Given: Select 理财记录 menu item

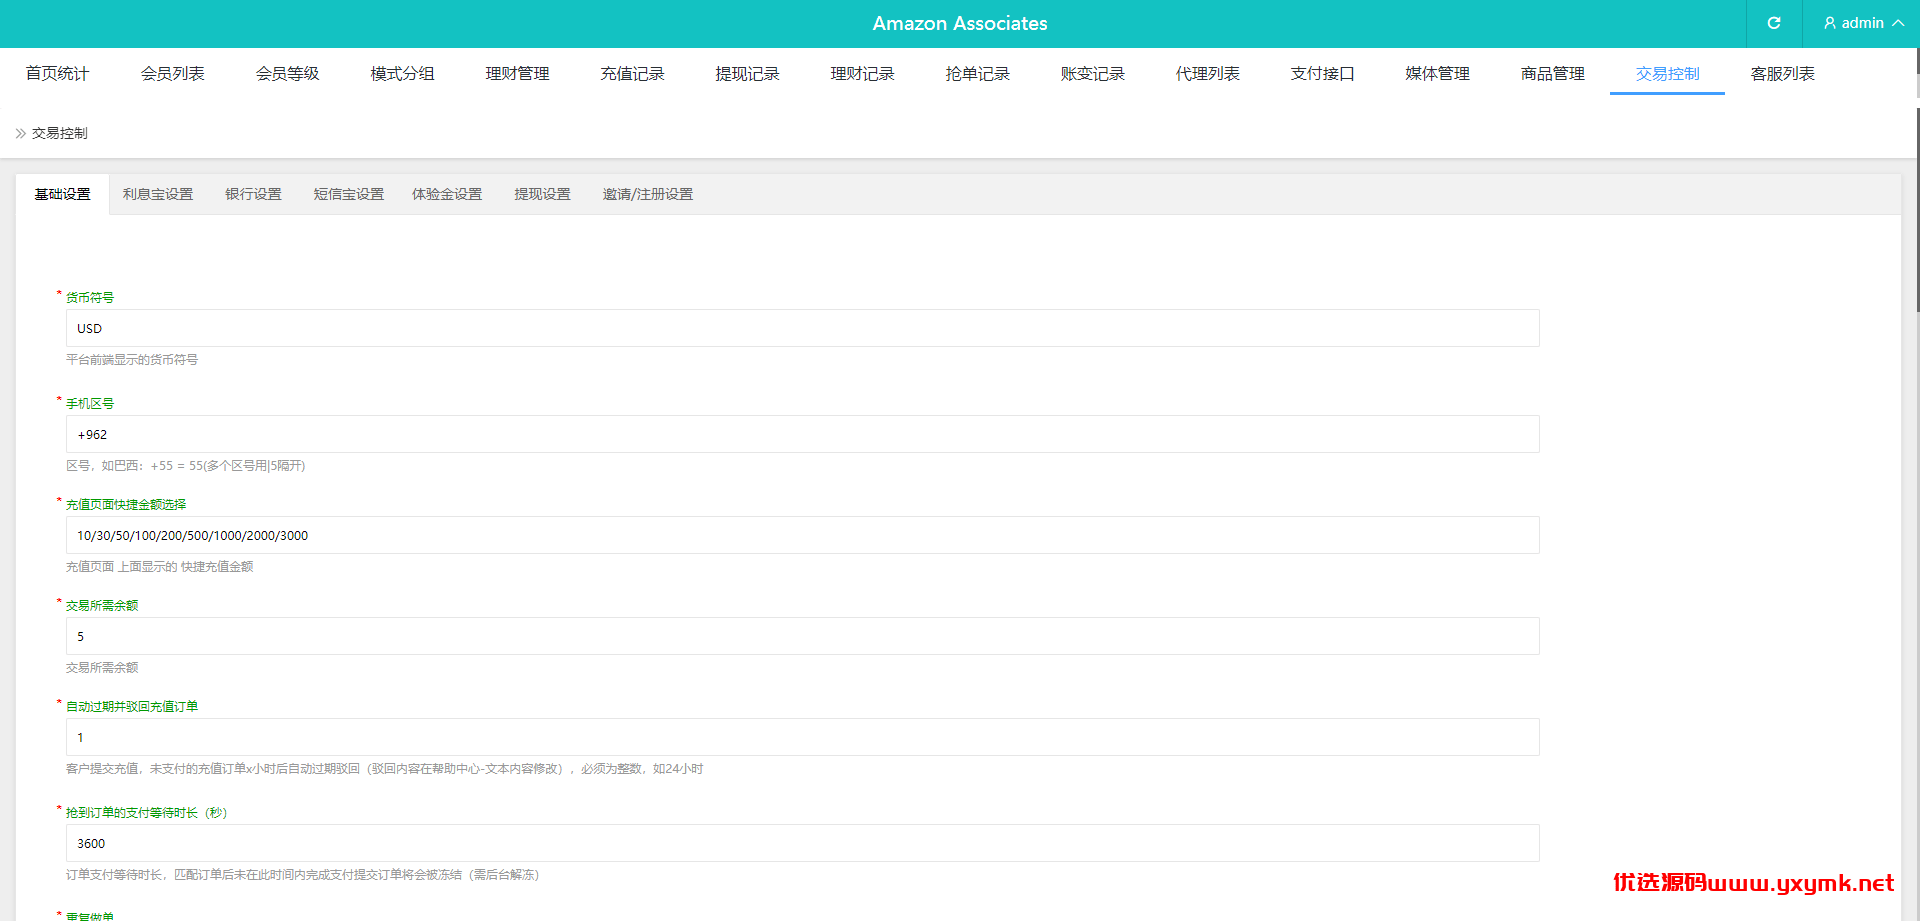Looking at the screenshot, I should click(862, 73).
